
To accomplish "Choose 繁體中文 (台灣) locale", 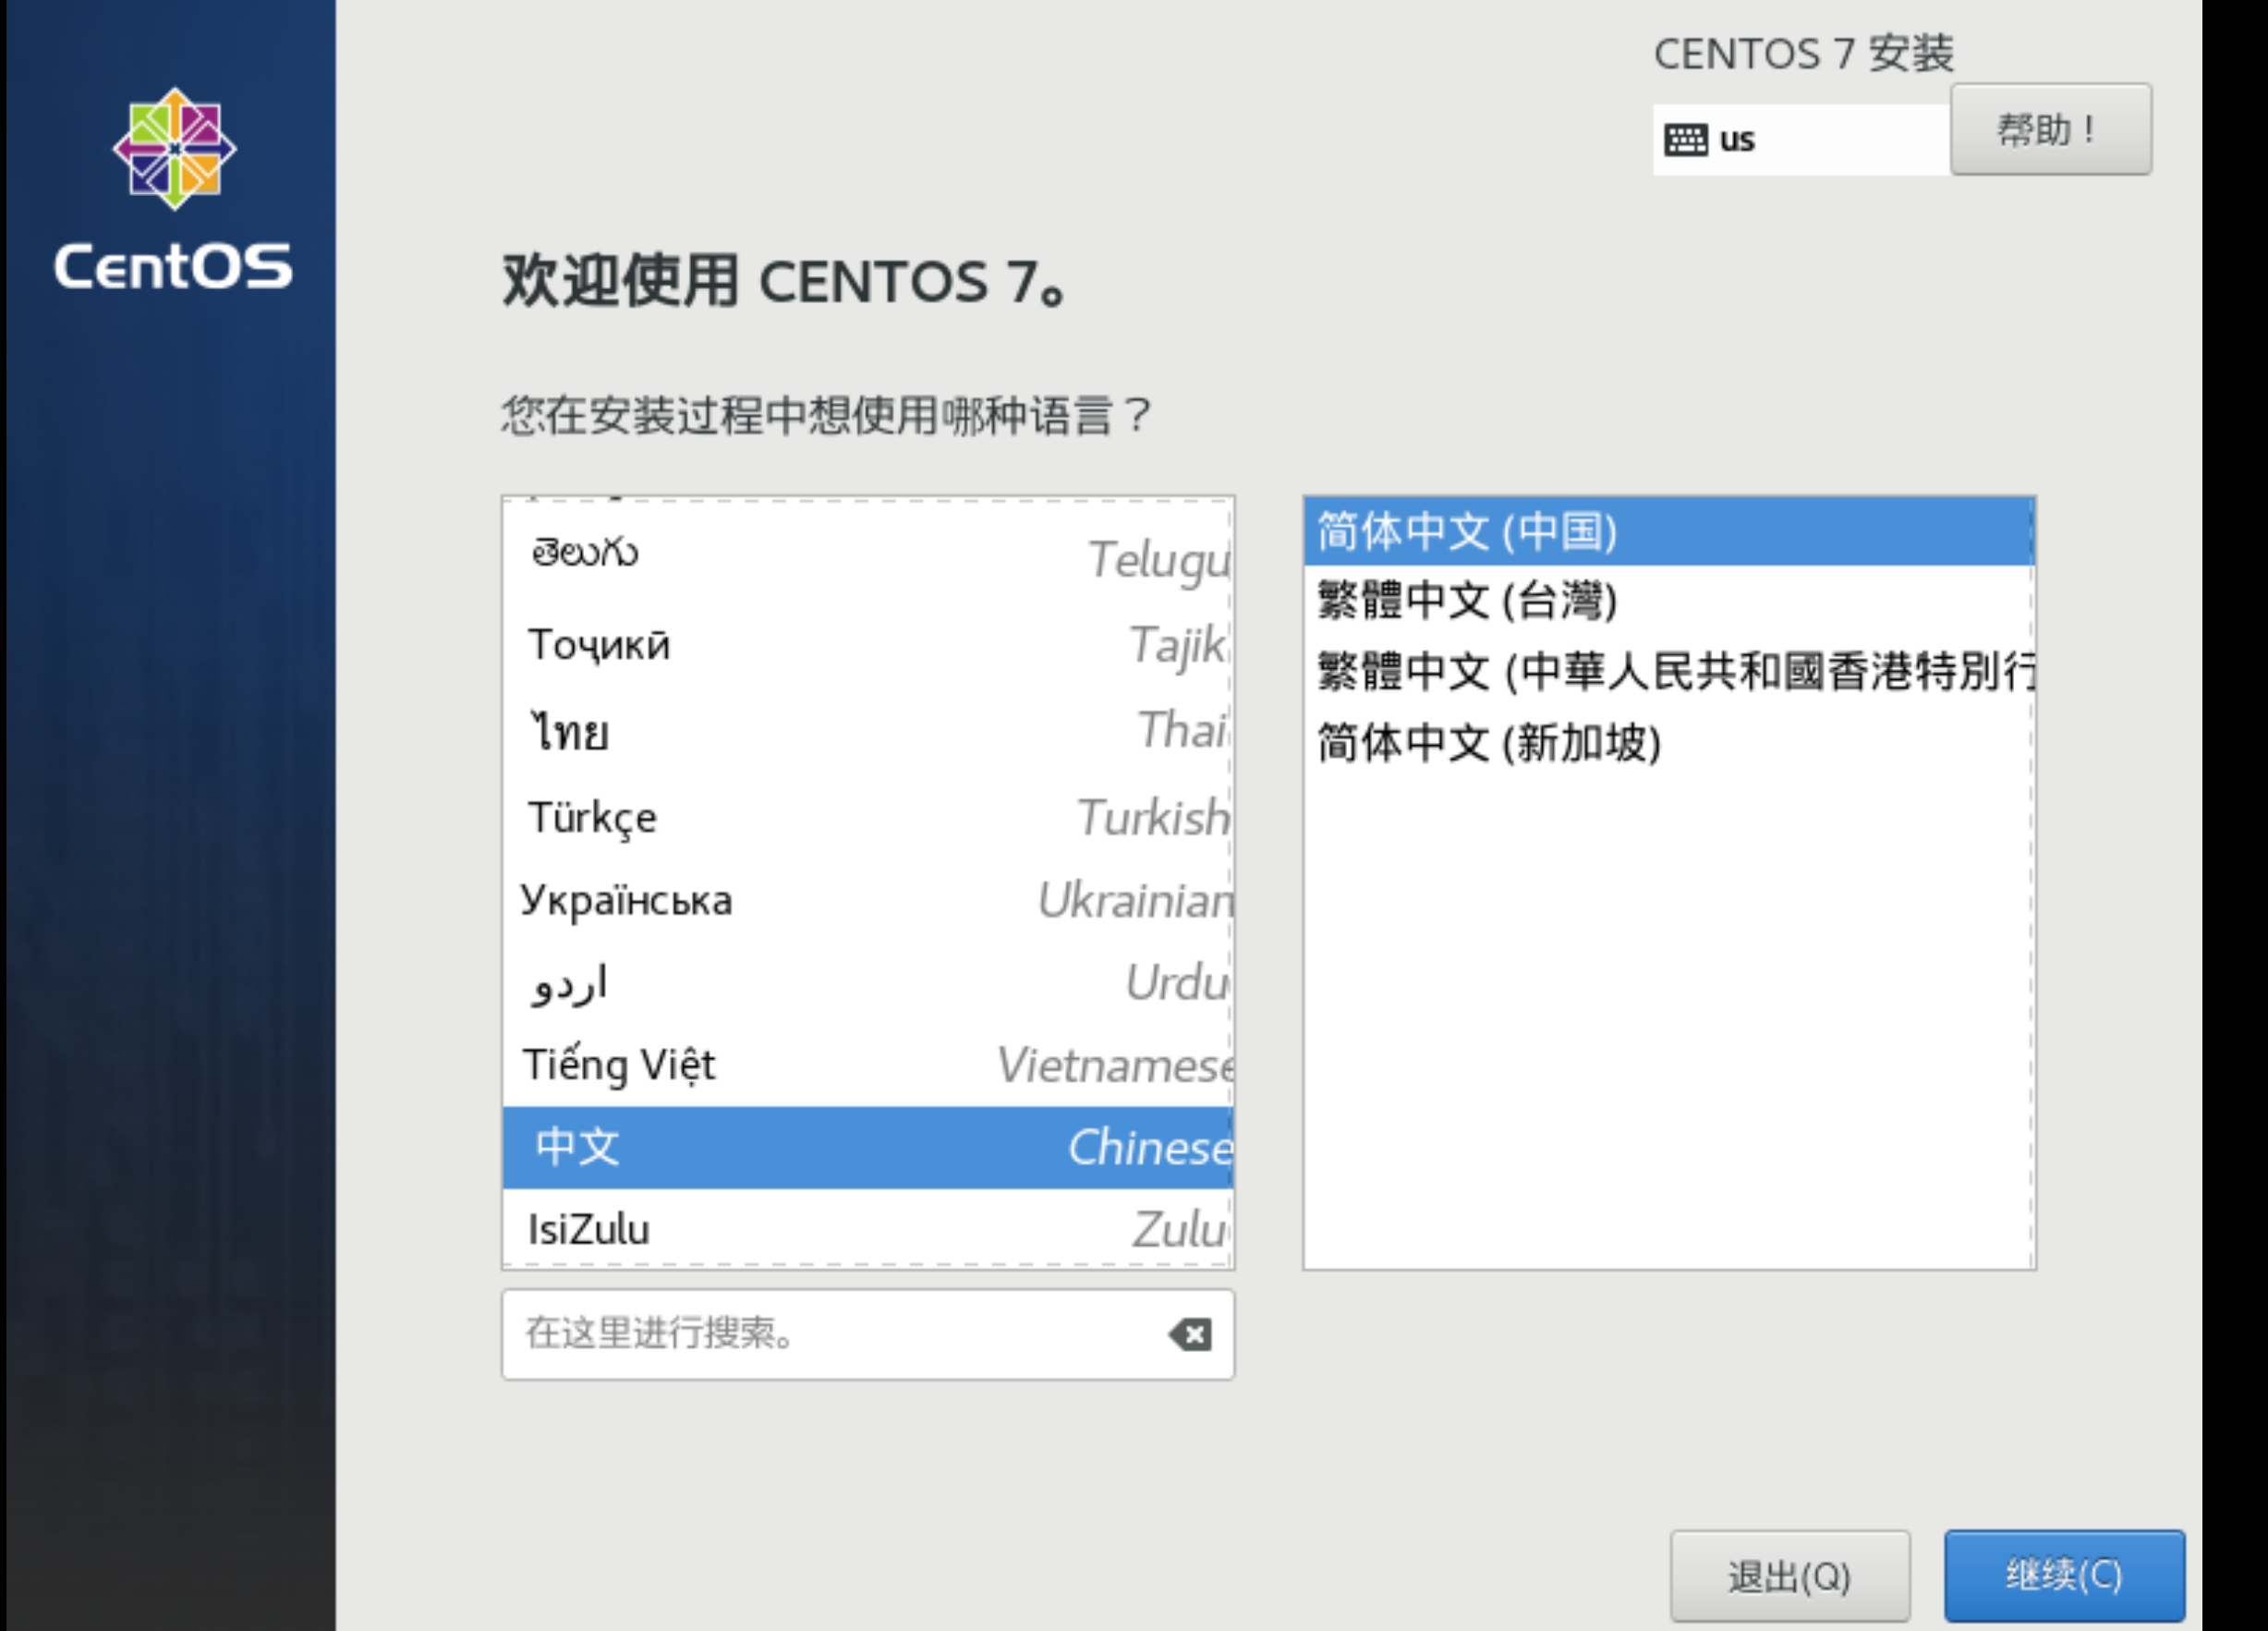I will (x=1668, y=601).
